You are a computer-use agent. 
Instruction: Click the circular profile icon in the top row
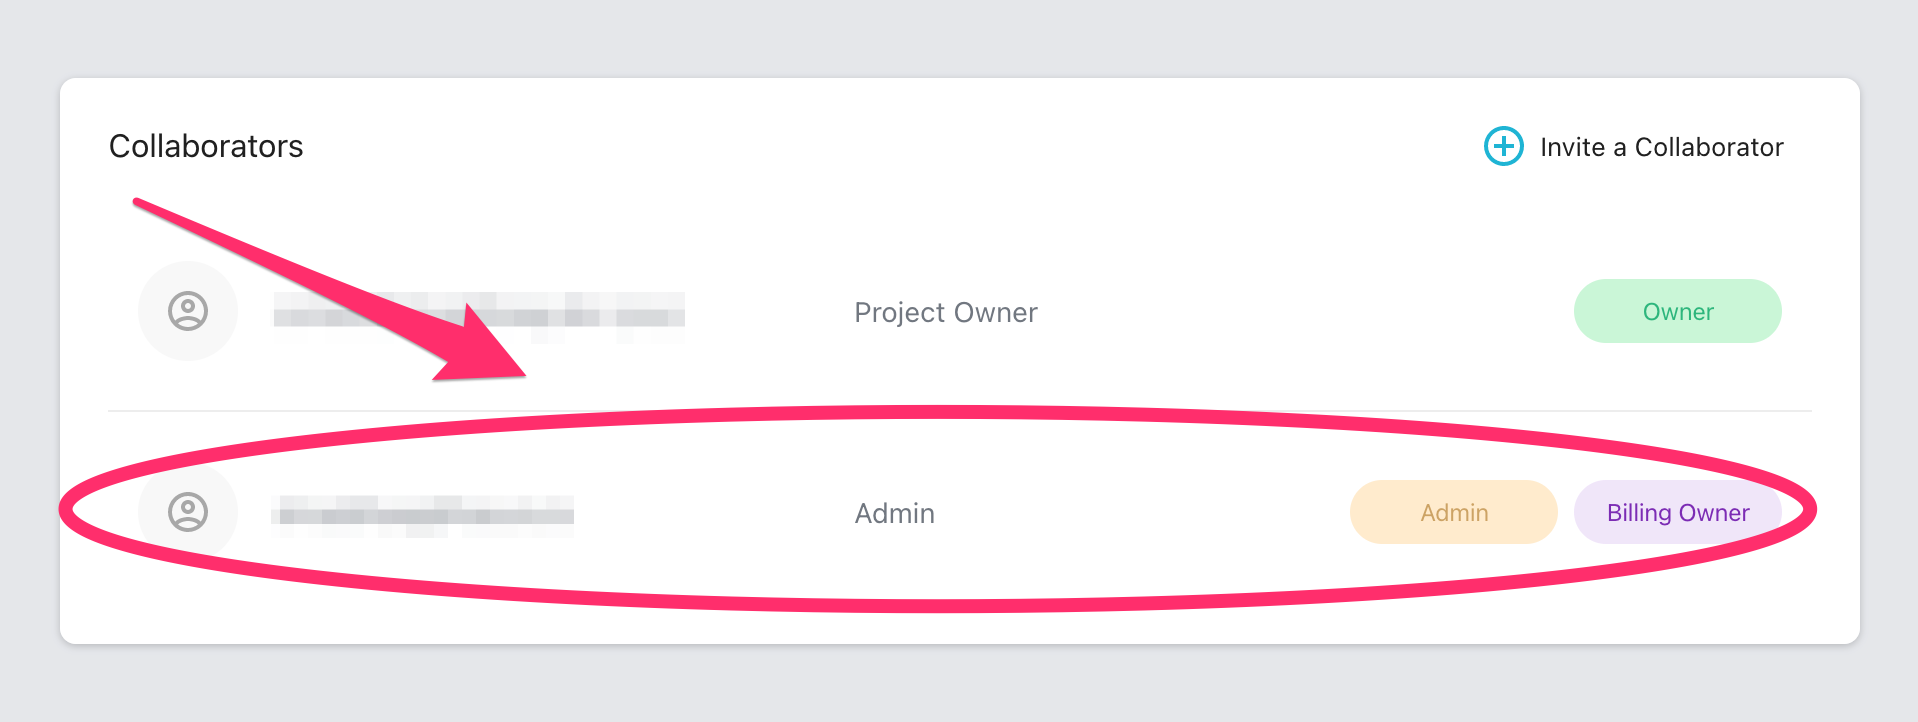click(187, 311)
